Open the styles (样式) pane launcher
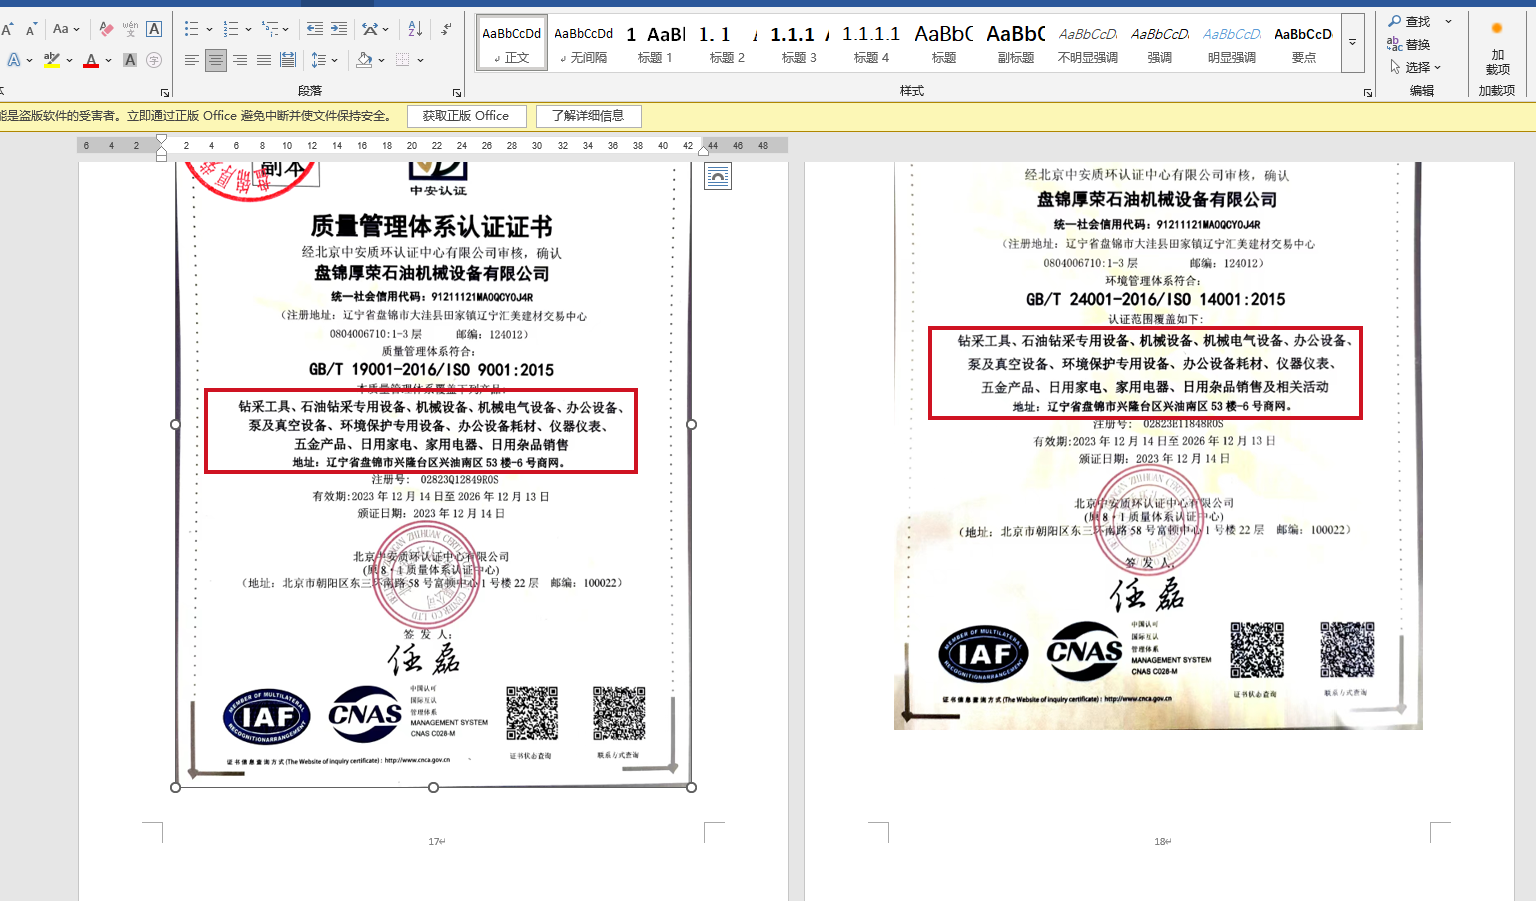Screen dimensions: 1536x901 click(x=1368, y=92)
